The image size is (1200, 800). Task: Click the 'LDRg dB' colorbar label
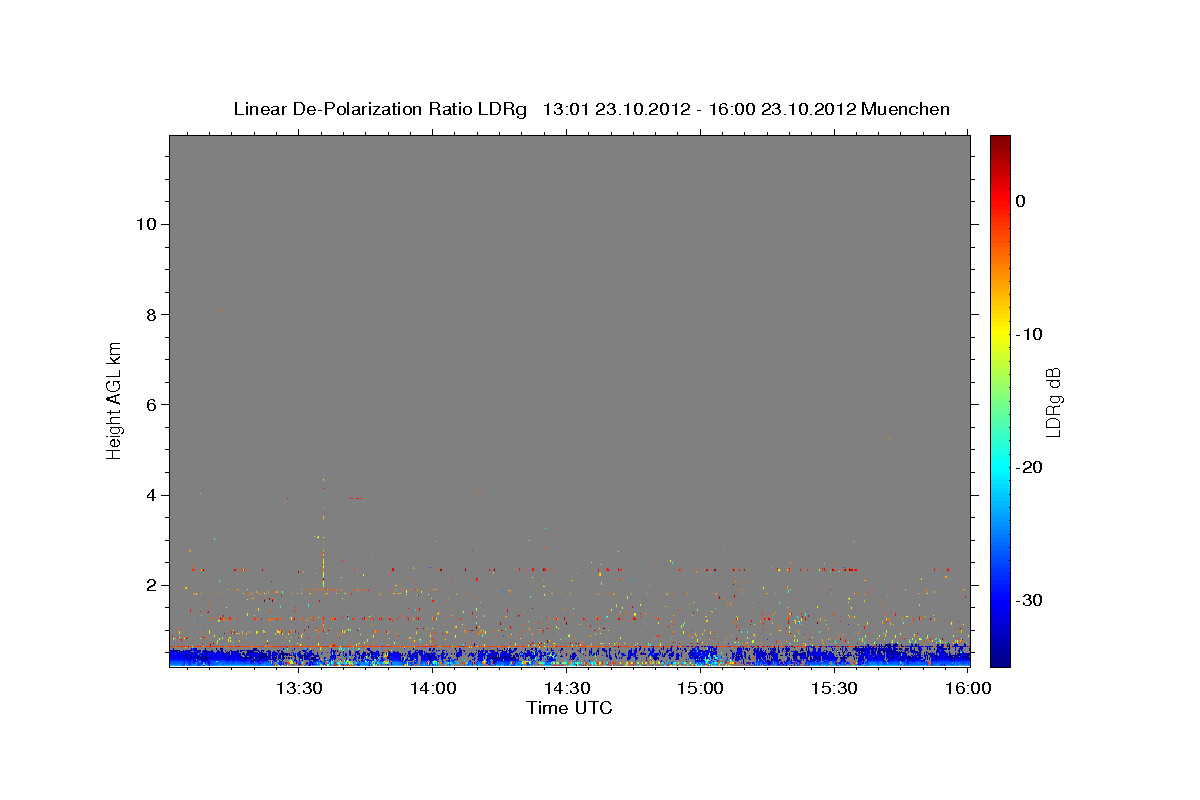1053,403
